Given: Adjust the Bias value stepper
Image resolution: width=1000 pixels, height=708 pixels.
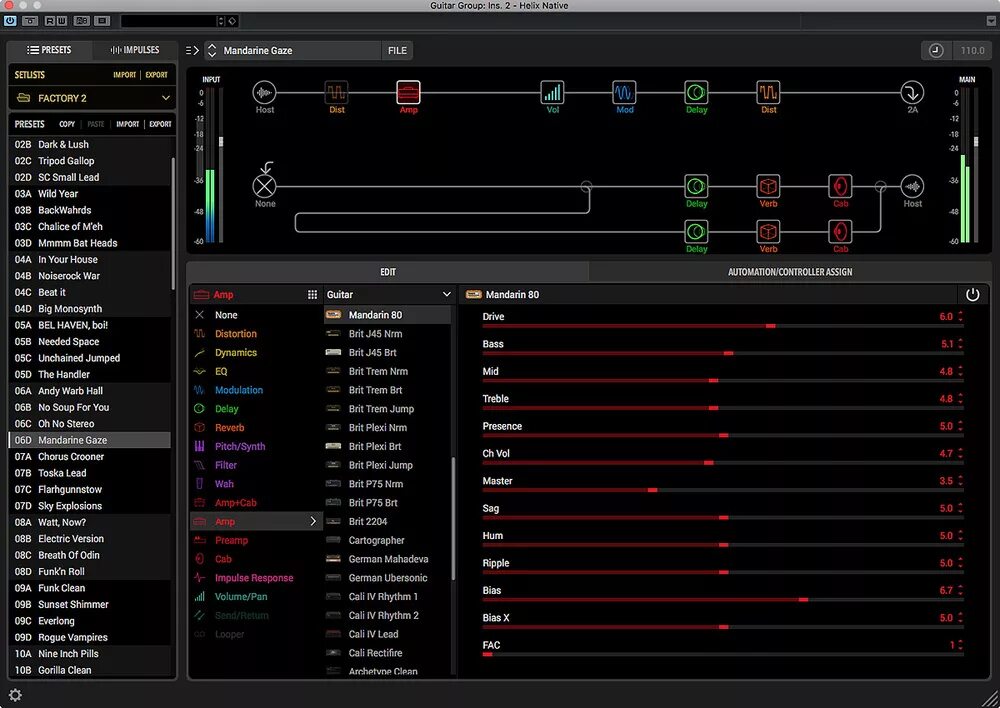Looking at the screenshot, I should [960, 591].
